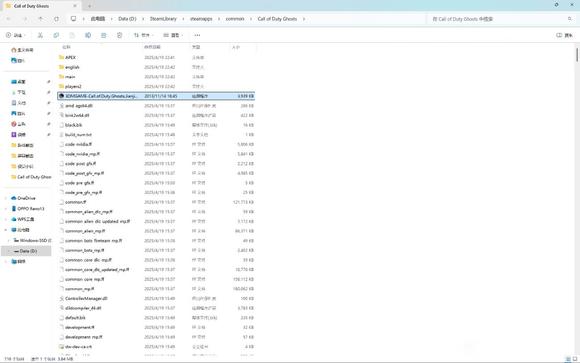Expand the OPPO Reno13 tree node
Viewport: 580px width, 363px height.
pyautogui.click(x=6, y=209)
